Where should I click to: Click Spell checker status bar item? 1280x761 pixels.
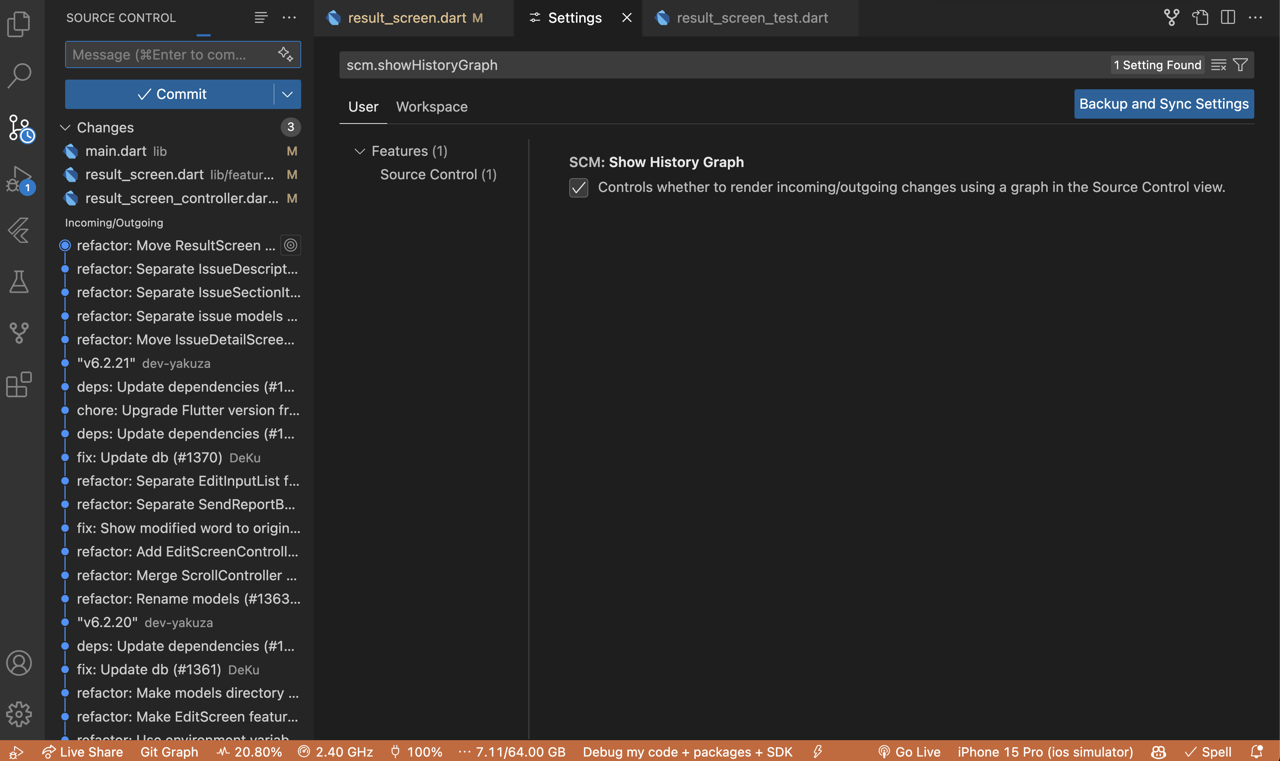coord(1208,752)
